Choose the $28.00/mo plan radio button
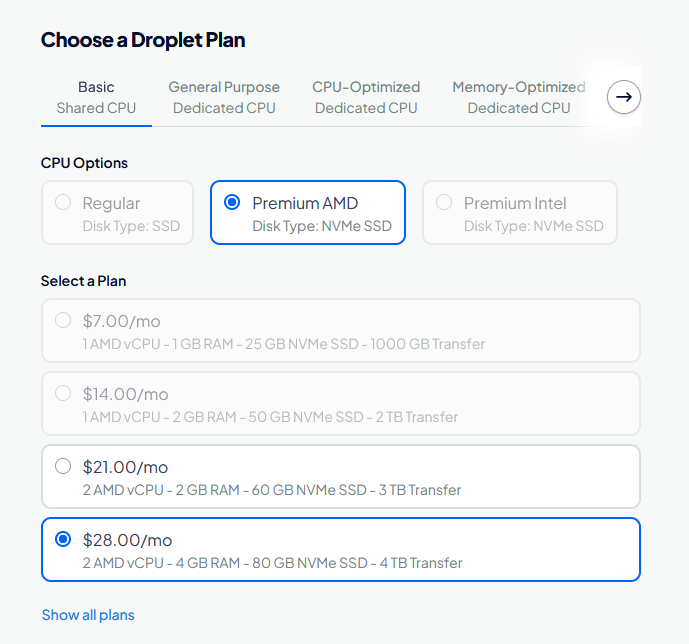 [63, 539]
